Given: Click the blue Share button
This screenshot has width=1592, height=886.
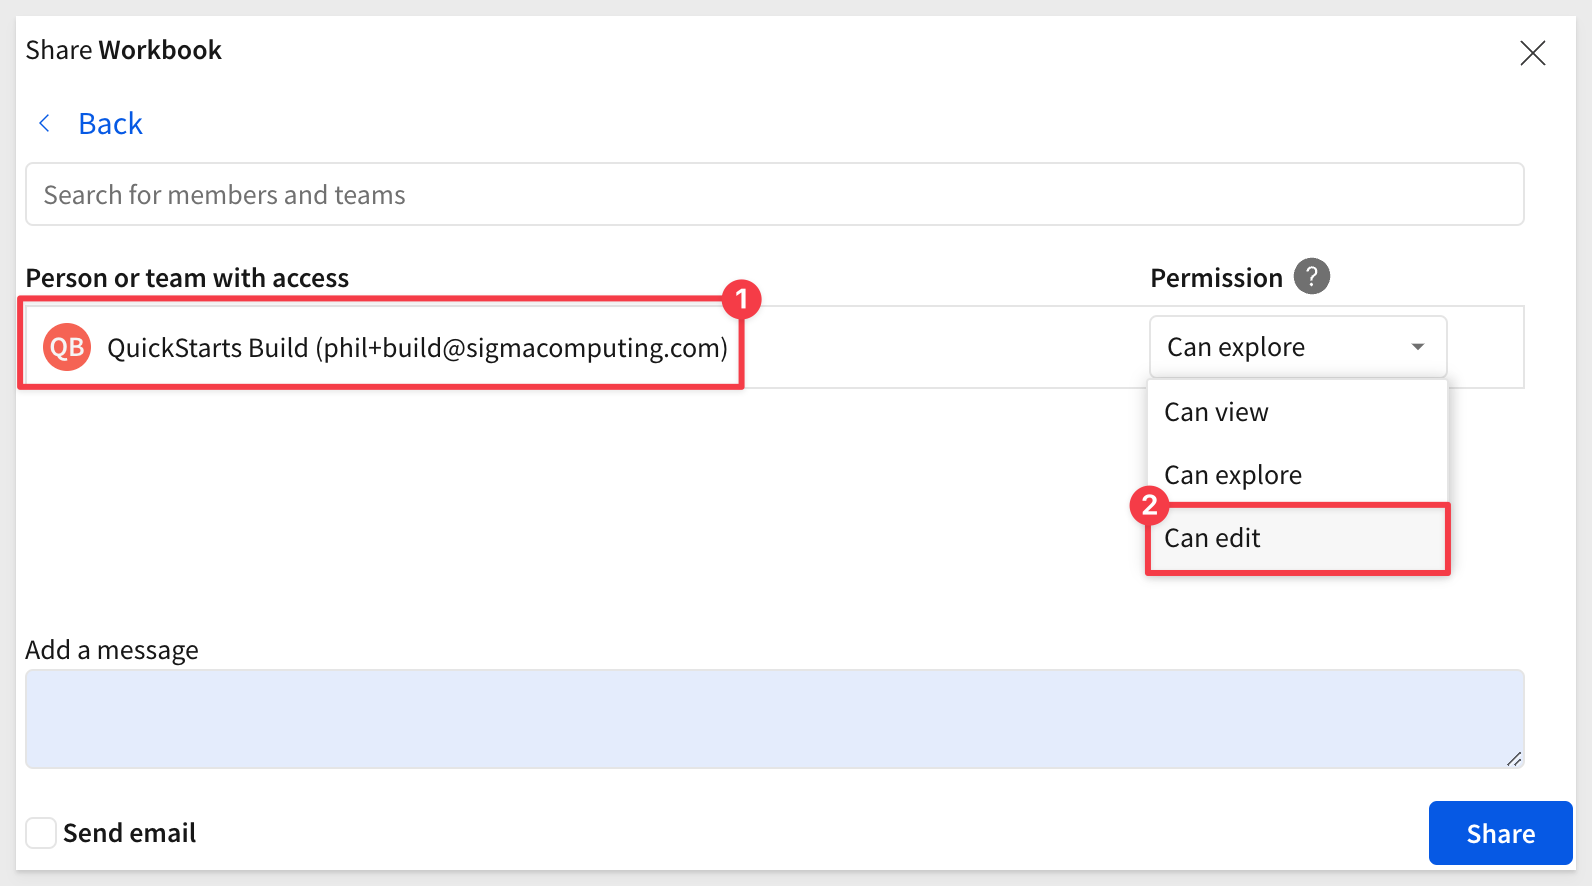Looking at the screenshot, I should (x=1500, y=833).
